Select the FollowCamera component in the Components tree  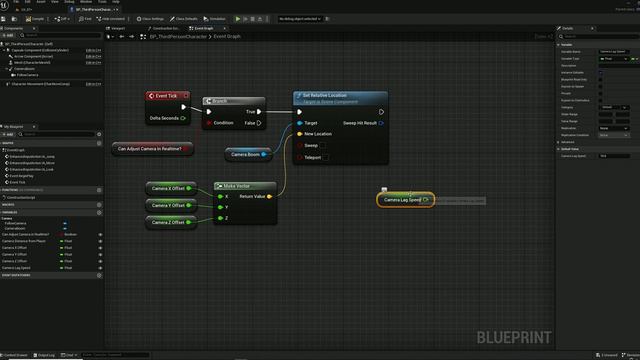[x=28, y=75]
